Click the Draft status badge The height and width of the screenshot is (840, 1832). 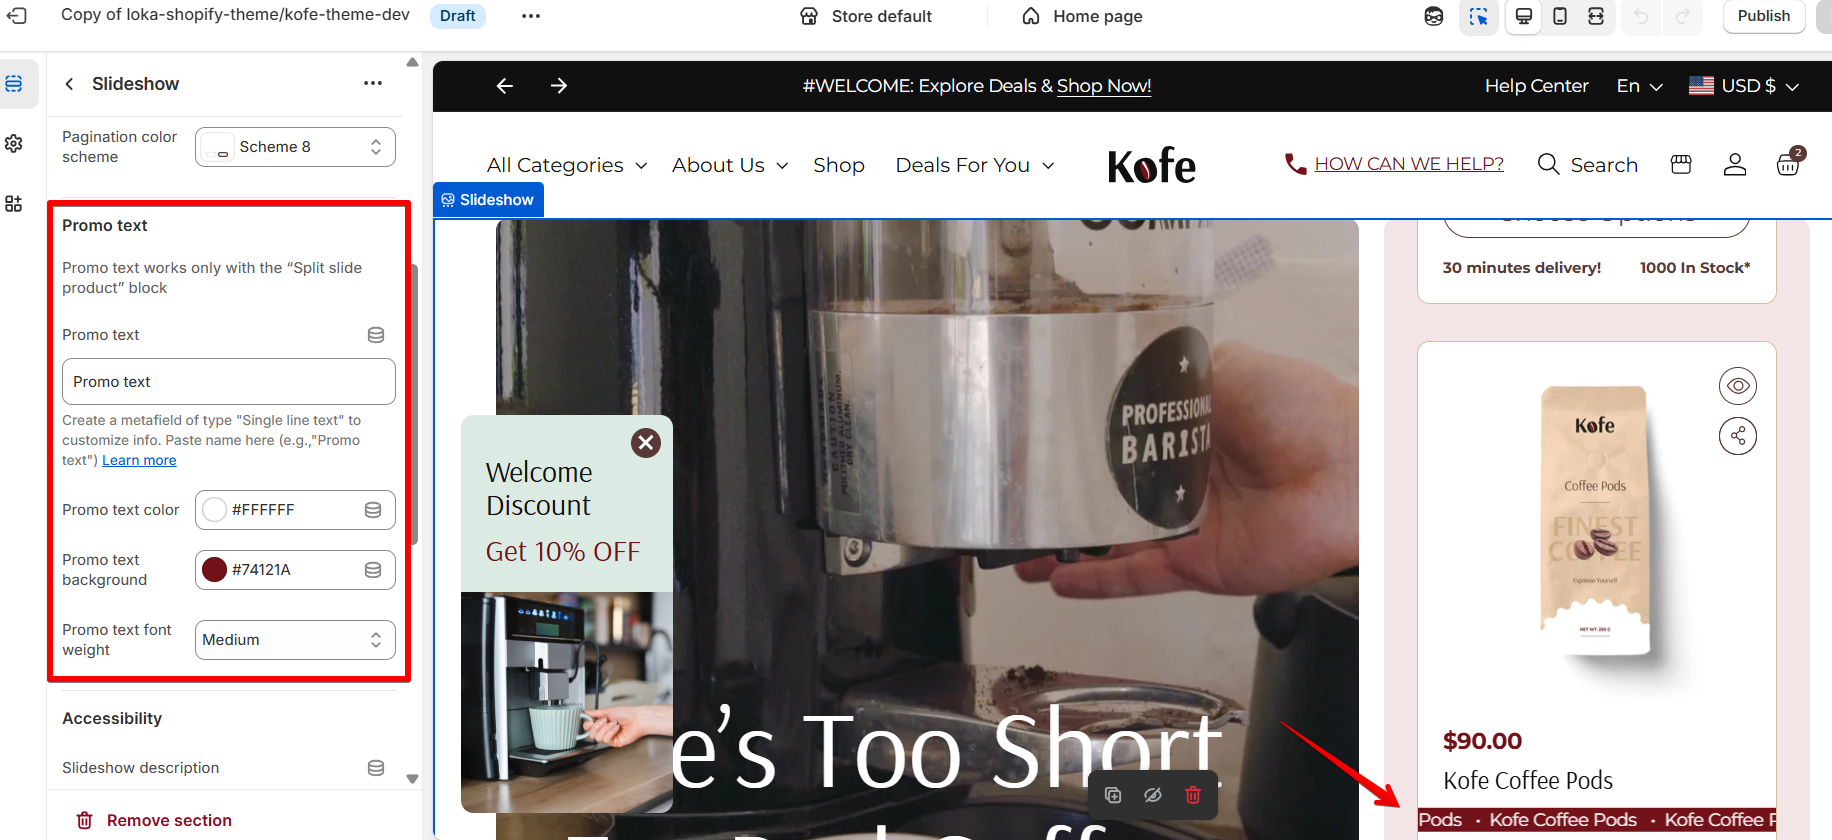[457, 16]
